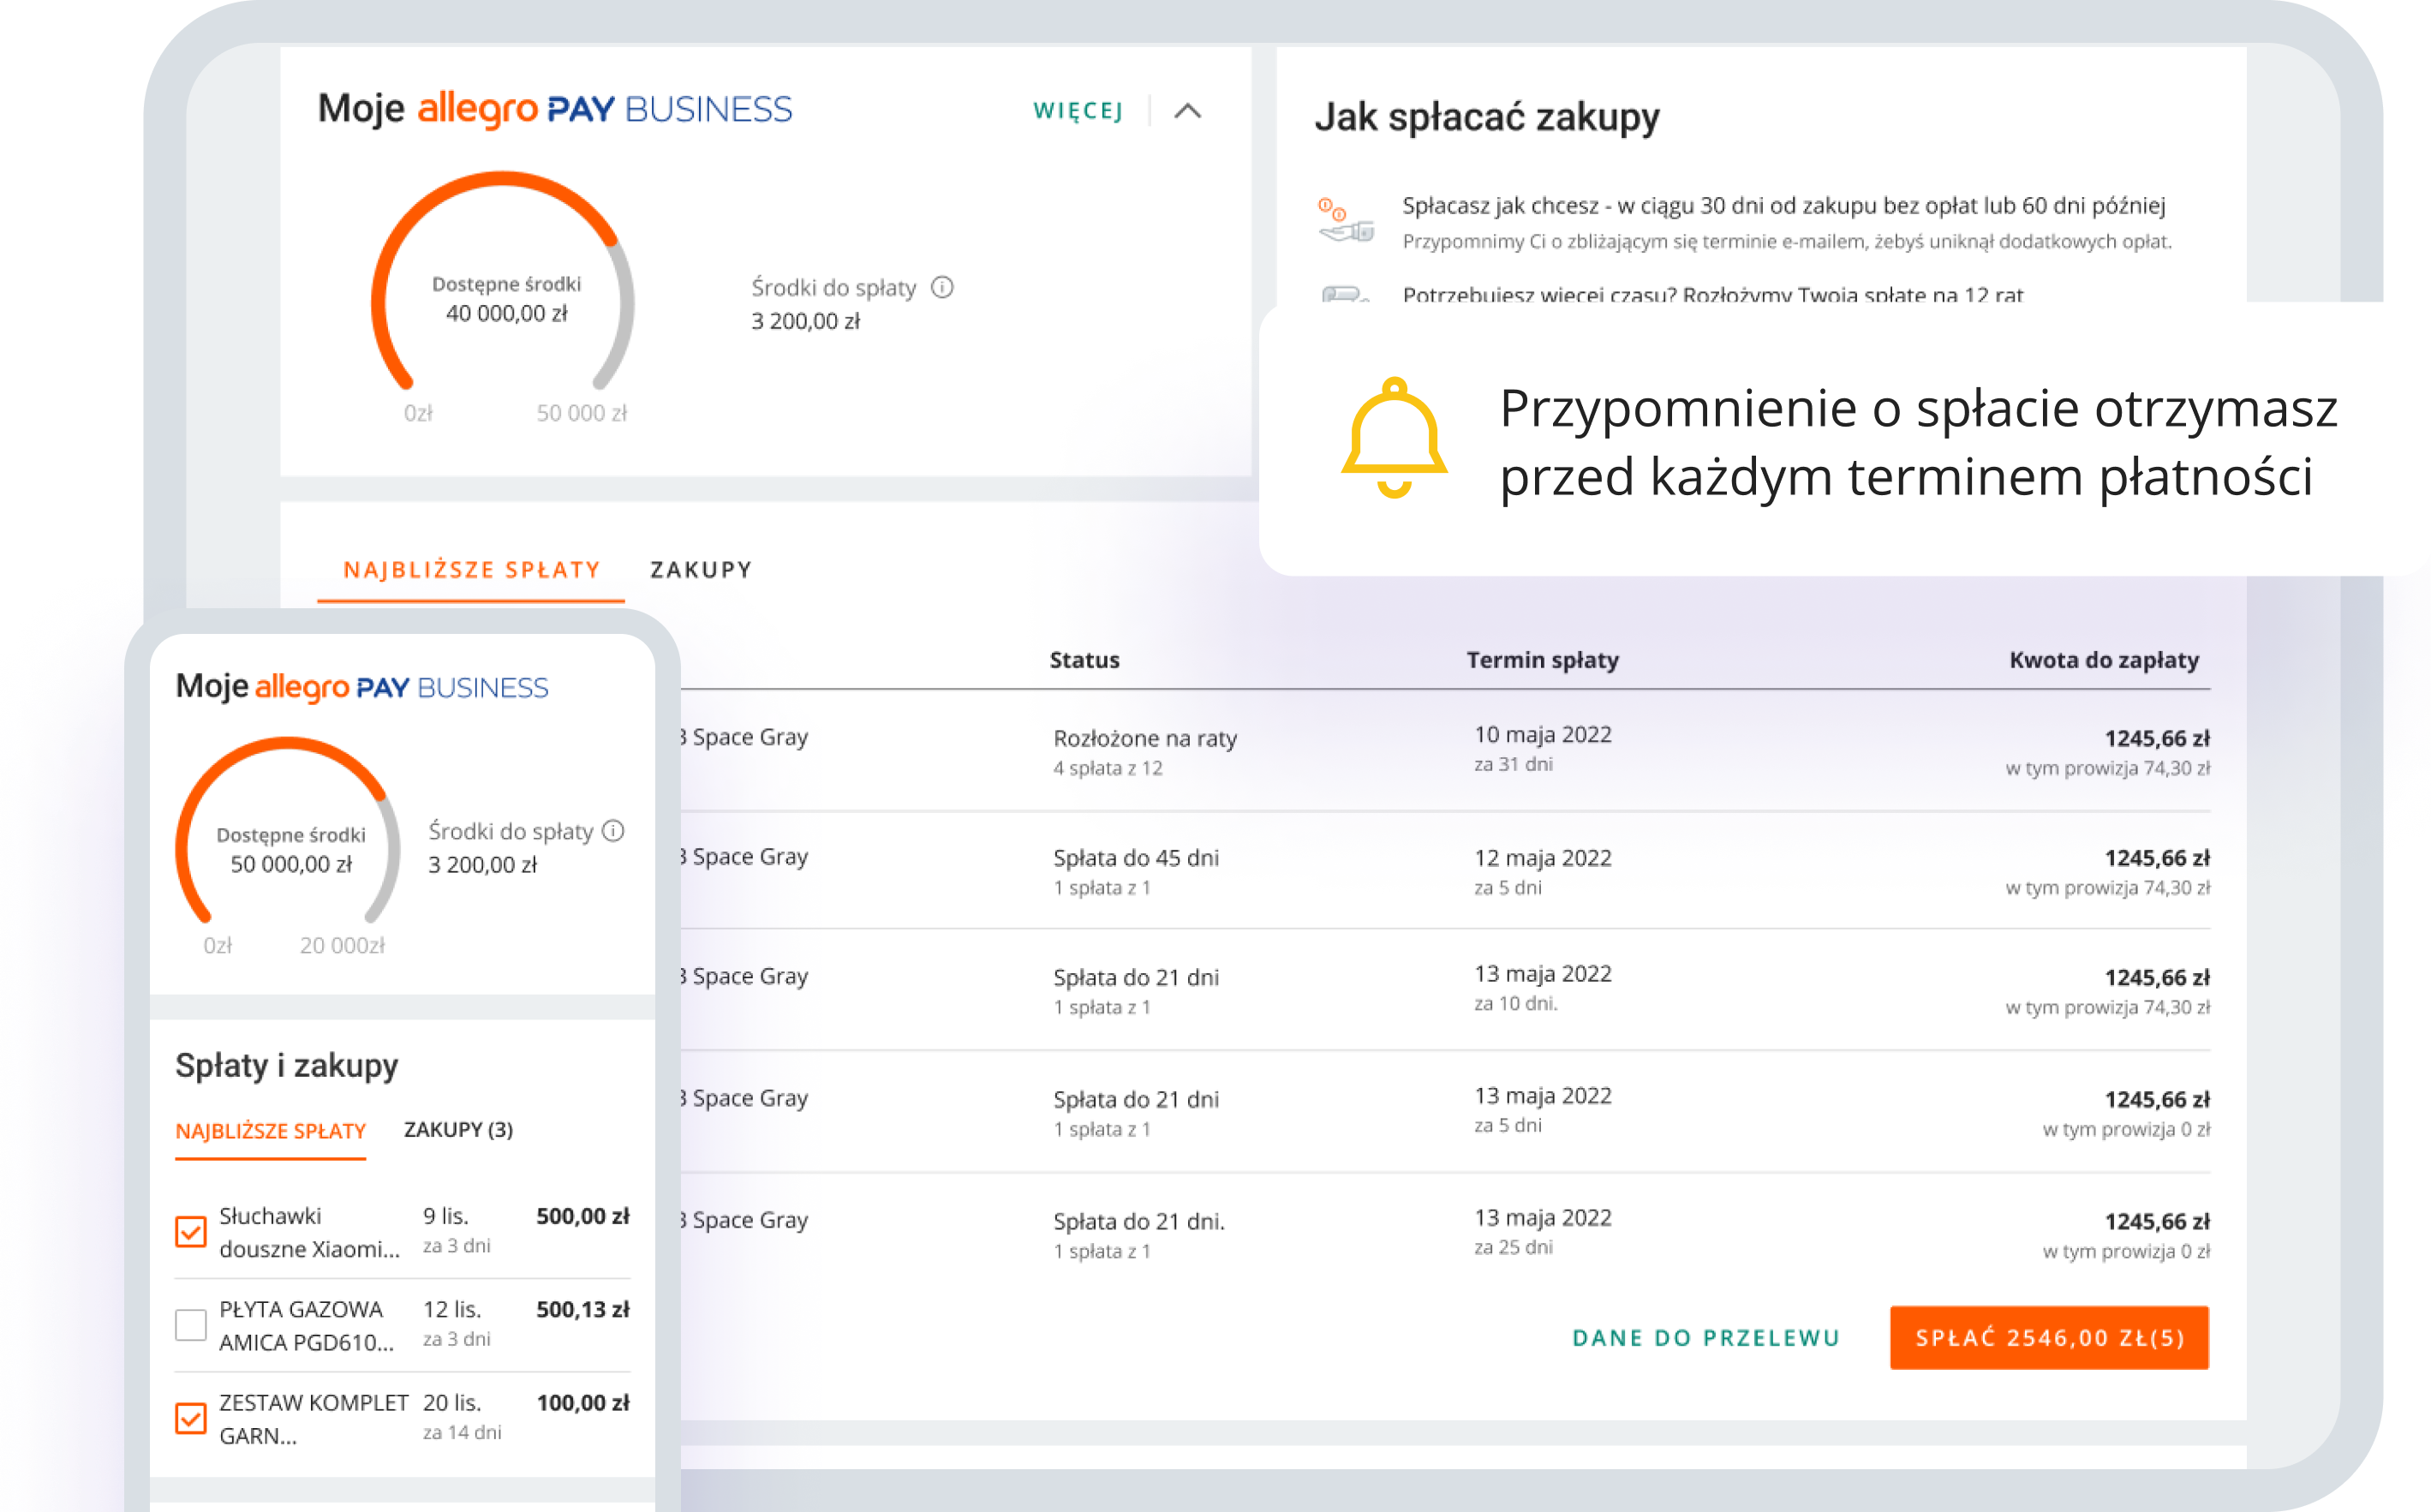This screenshot has height=1512, width=2431.
Task: Uncheck the Słuchawki douszne Xiaomi checkbox
Action: coord(190,1231)
